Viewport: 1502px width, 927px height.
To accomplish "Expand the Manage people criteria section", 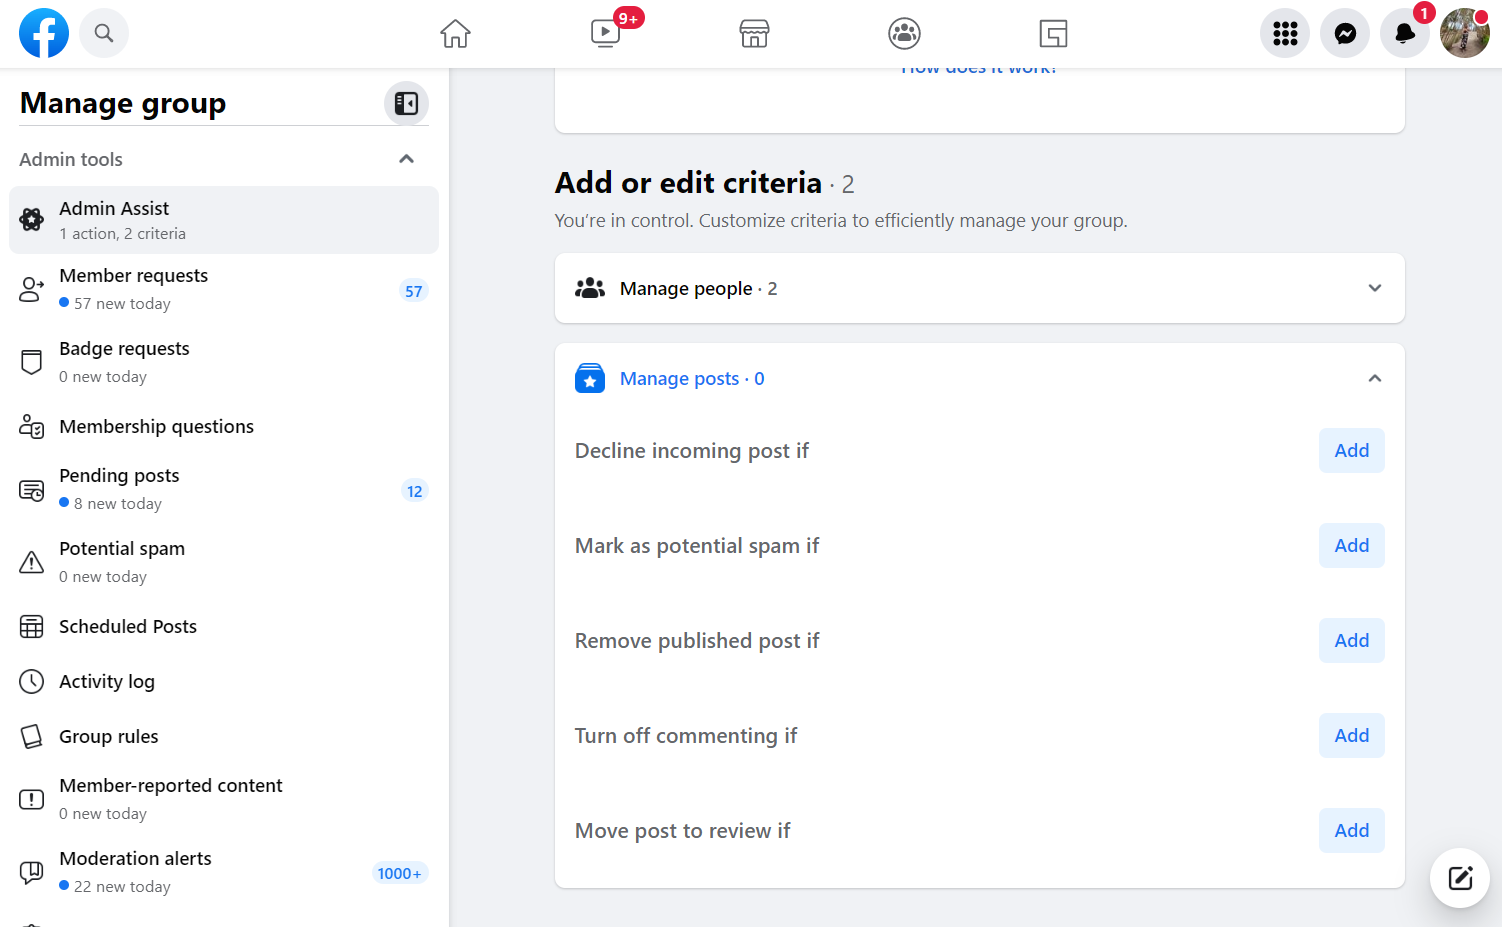I will (1374, 288).
